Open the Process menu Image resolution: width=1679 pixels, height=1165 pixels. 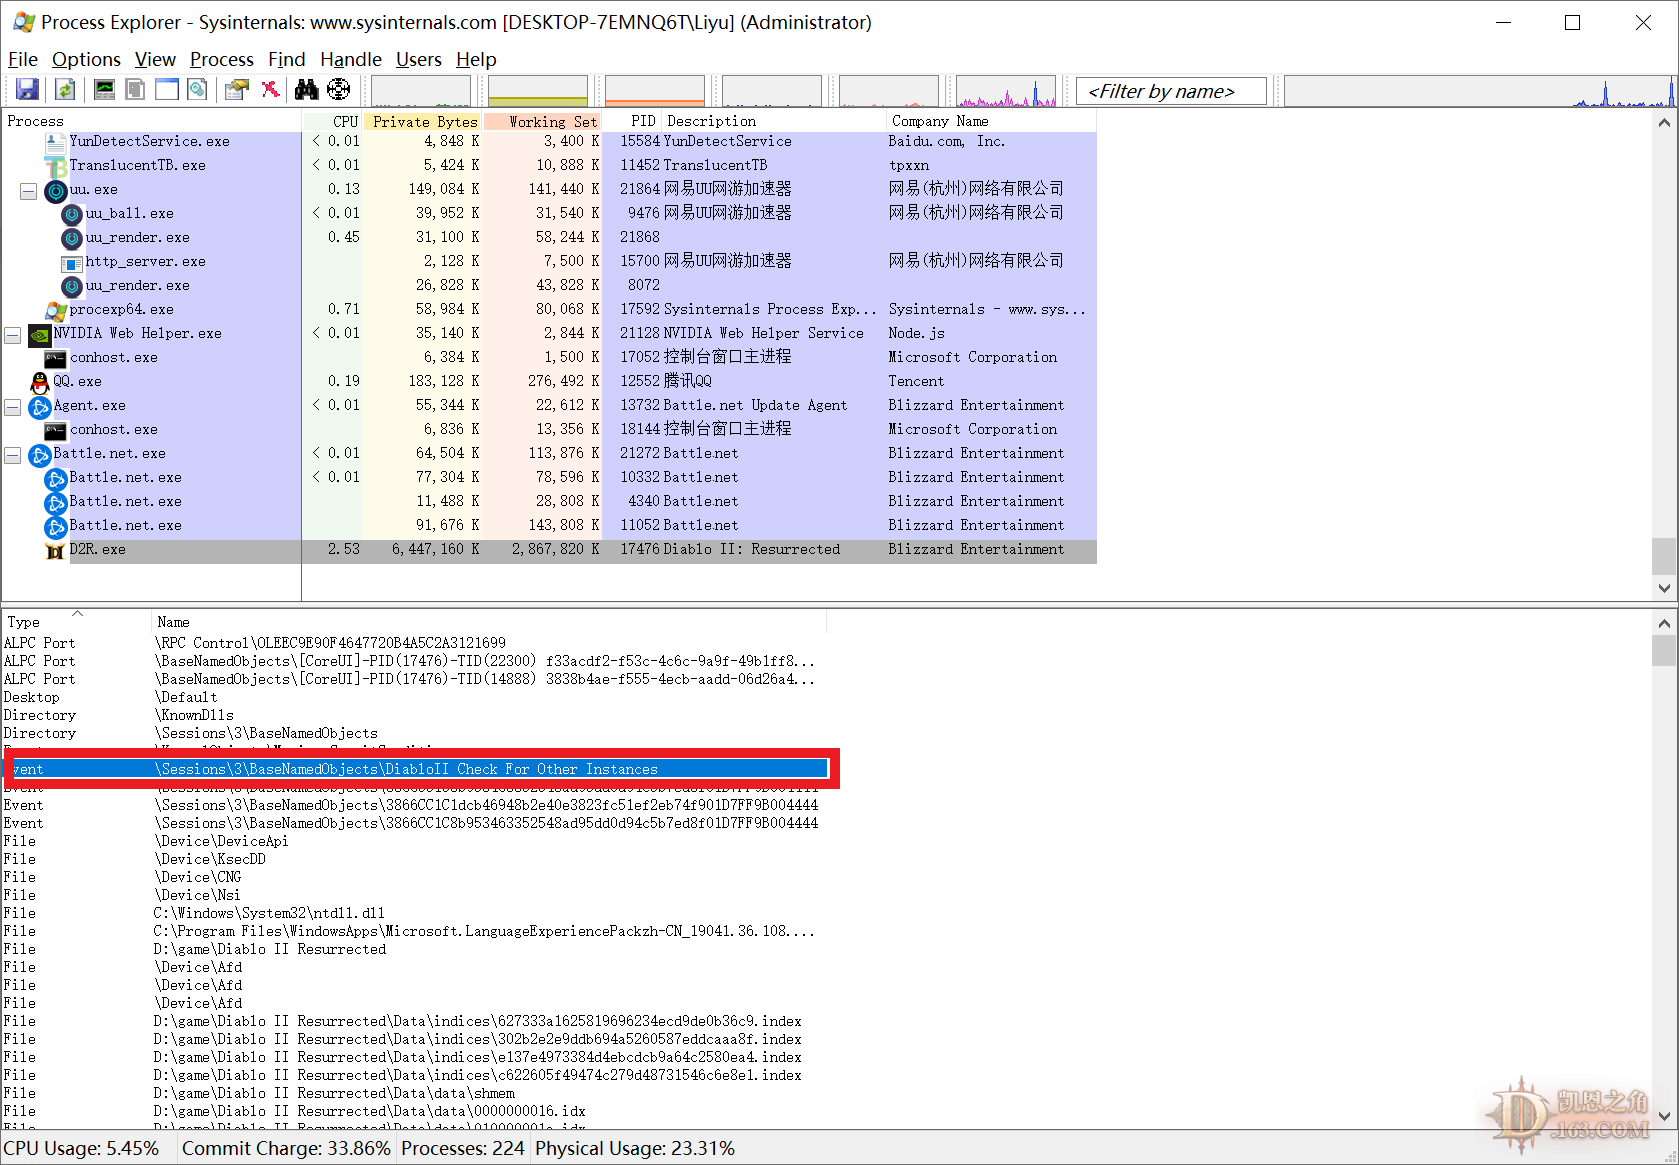click(222, 59)
